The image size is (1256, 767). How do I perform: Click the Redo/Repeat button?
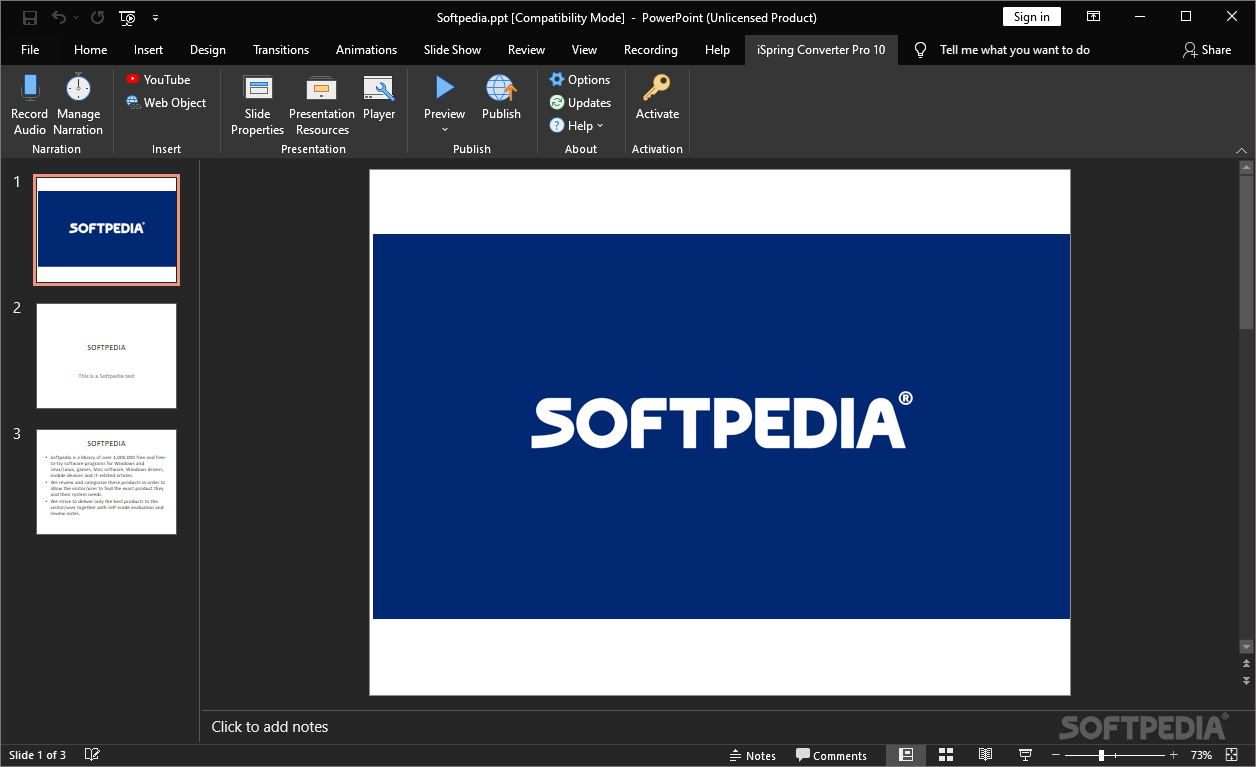pyautogui.click(x=97, y=17)
